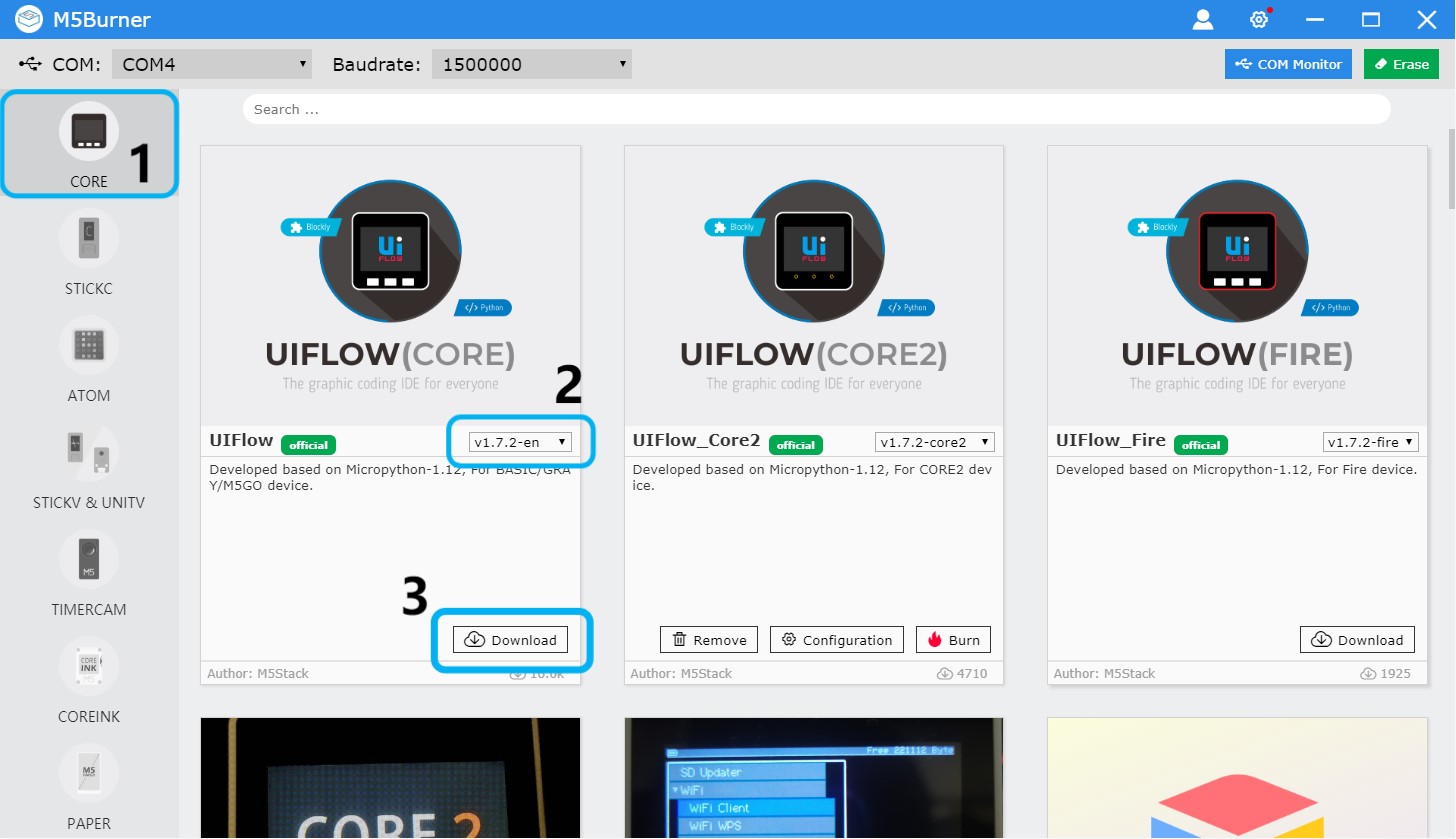This screenshot has height=839, width=1456.
Task: Open UIFlow_Core2 version dropdown v1.7.2-core2
Action: 935,442
